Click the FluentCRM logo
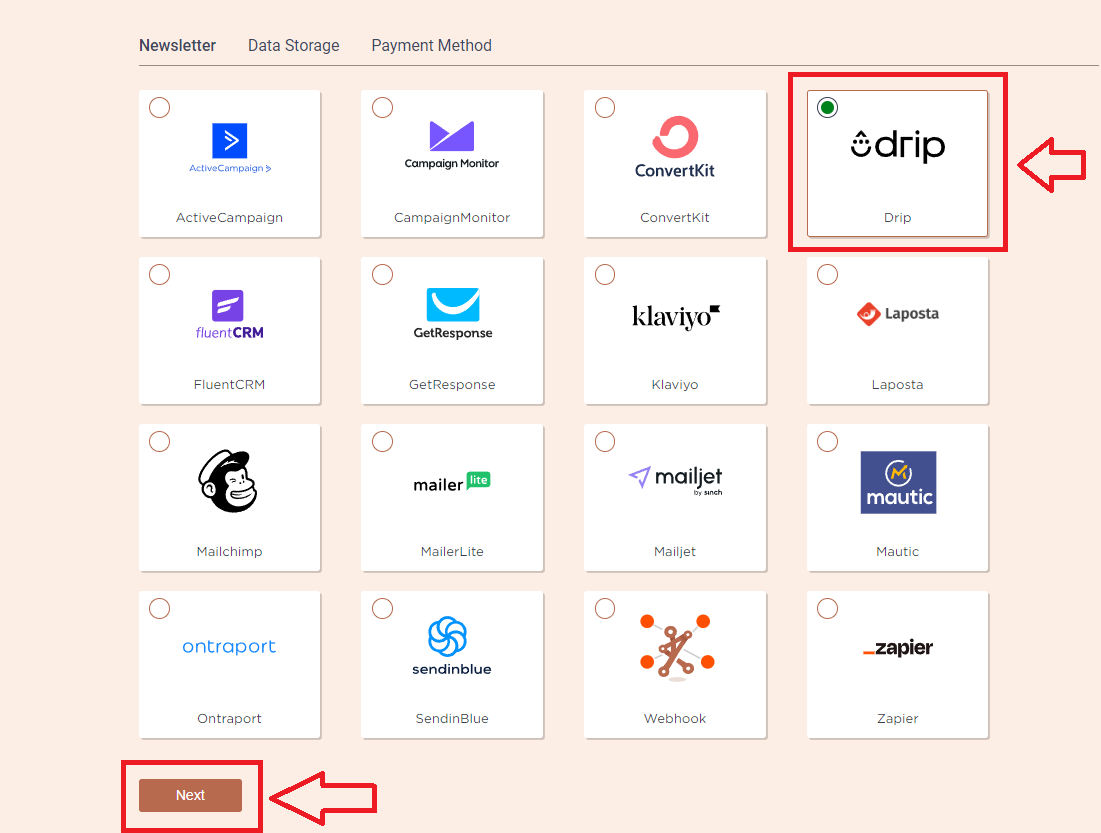 pyautogui.click(x=230, y=315)
